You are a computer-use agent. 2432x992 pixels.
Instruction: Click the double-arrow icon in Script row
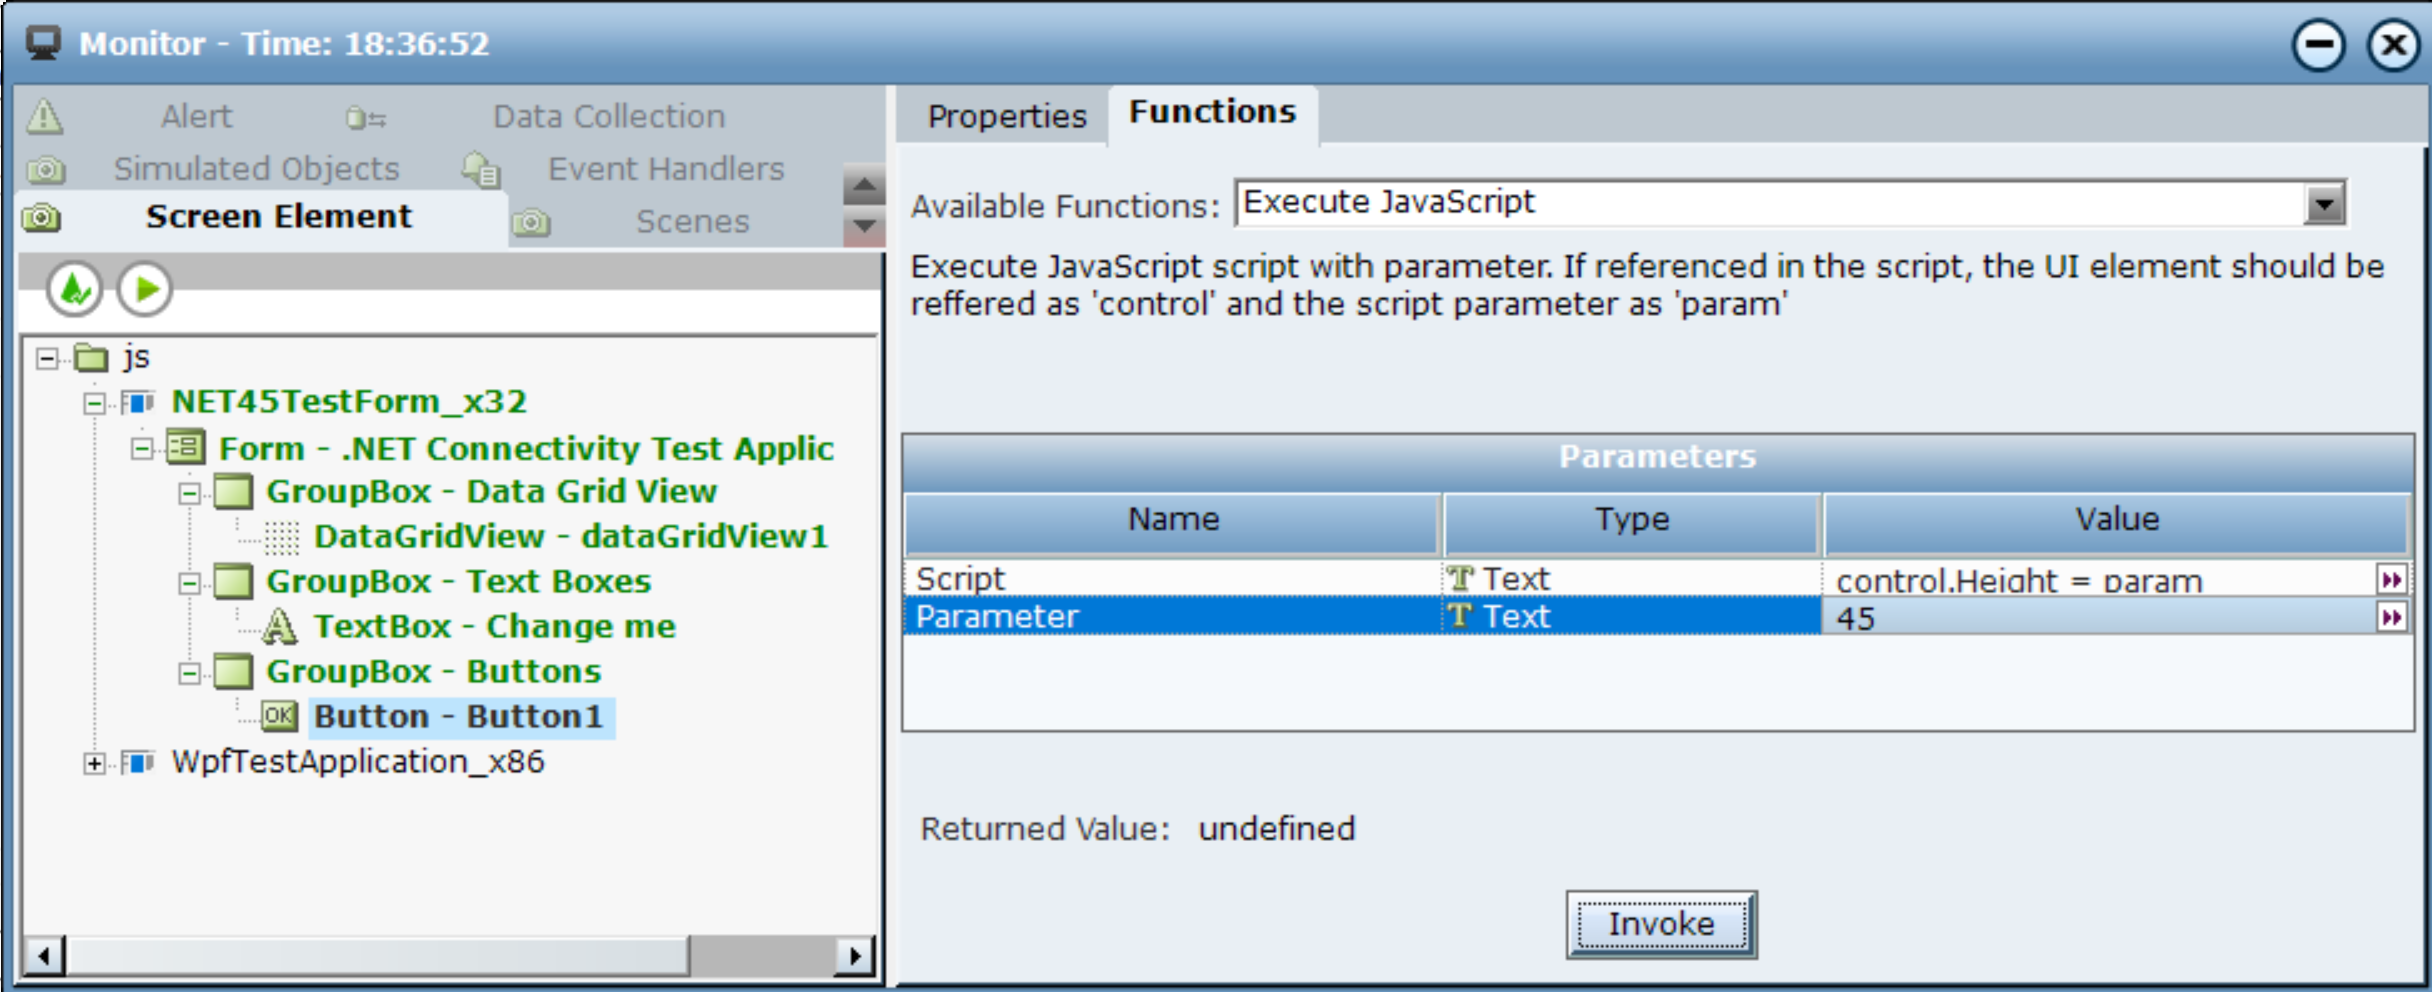tap(2391, 580)
